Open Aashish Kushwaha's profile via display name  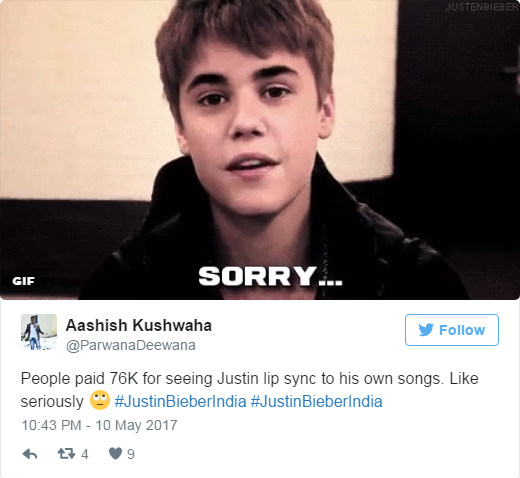click(x=139, y=325)
